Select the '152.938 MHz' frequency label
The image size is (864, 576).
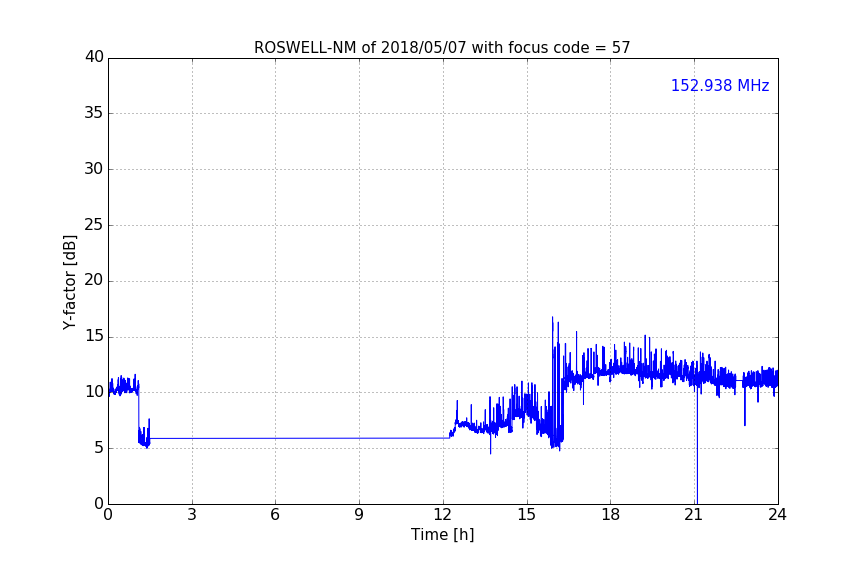tap(720, 85)
